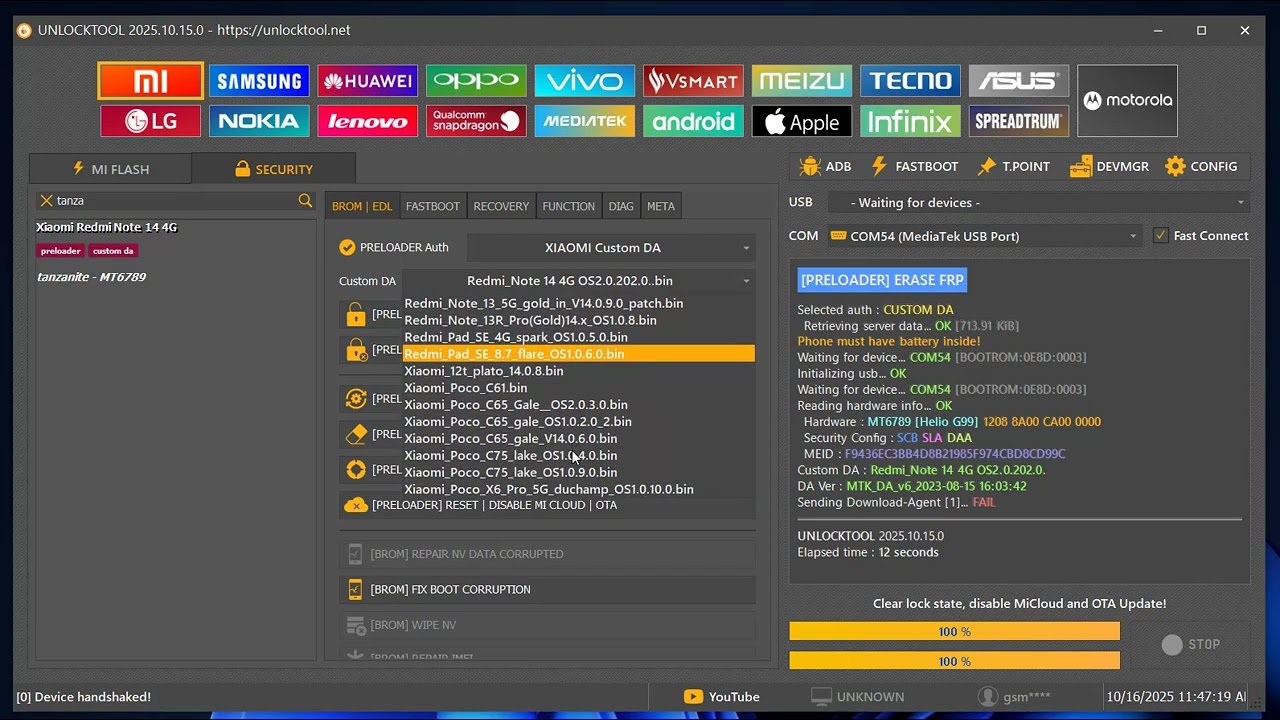Select the Vsmart brand logo
Viewport: 1280px width, 720px height.
point(693,81)
